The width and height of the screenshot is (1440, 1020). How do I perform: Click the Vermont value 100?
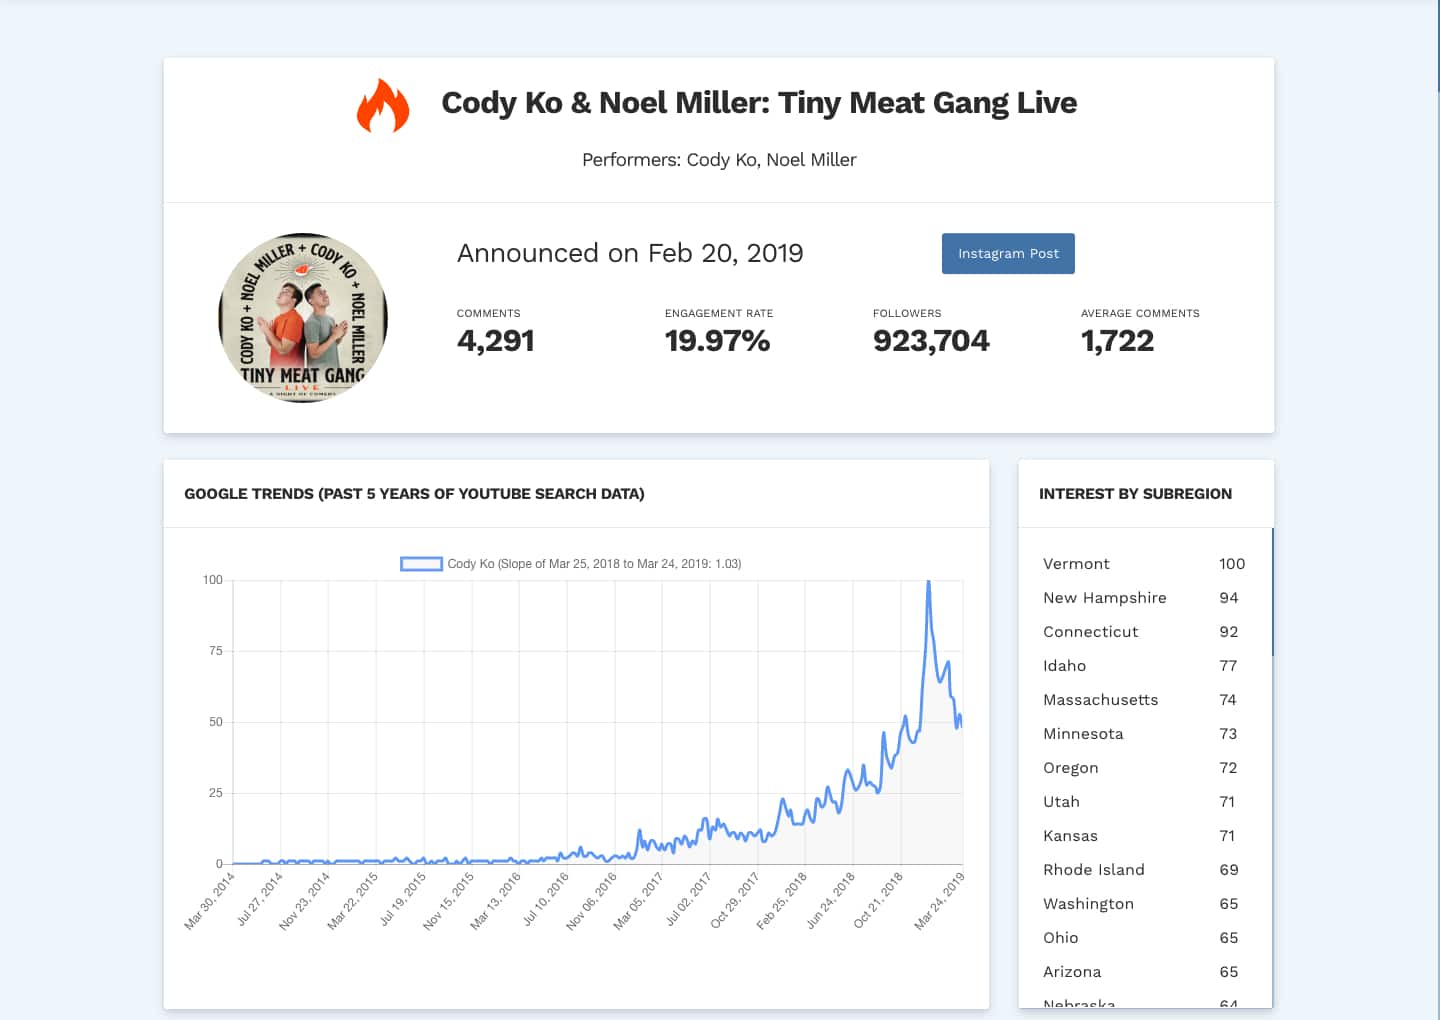1232,564
